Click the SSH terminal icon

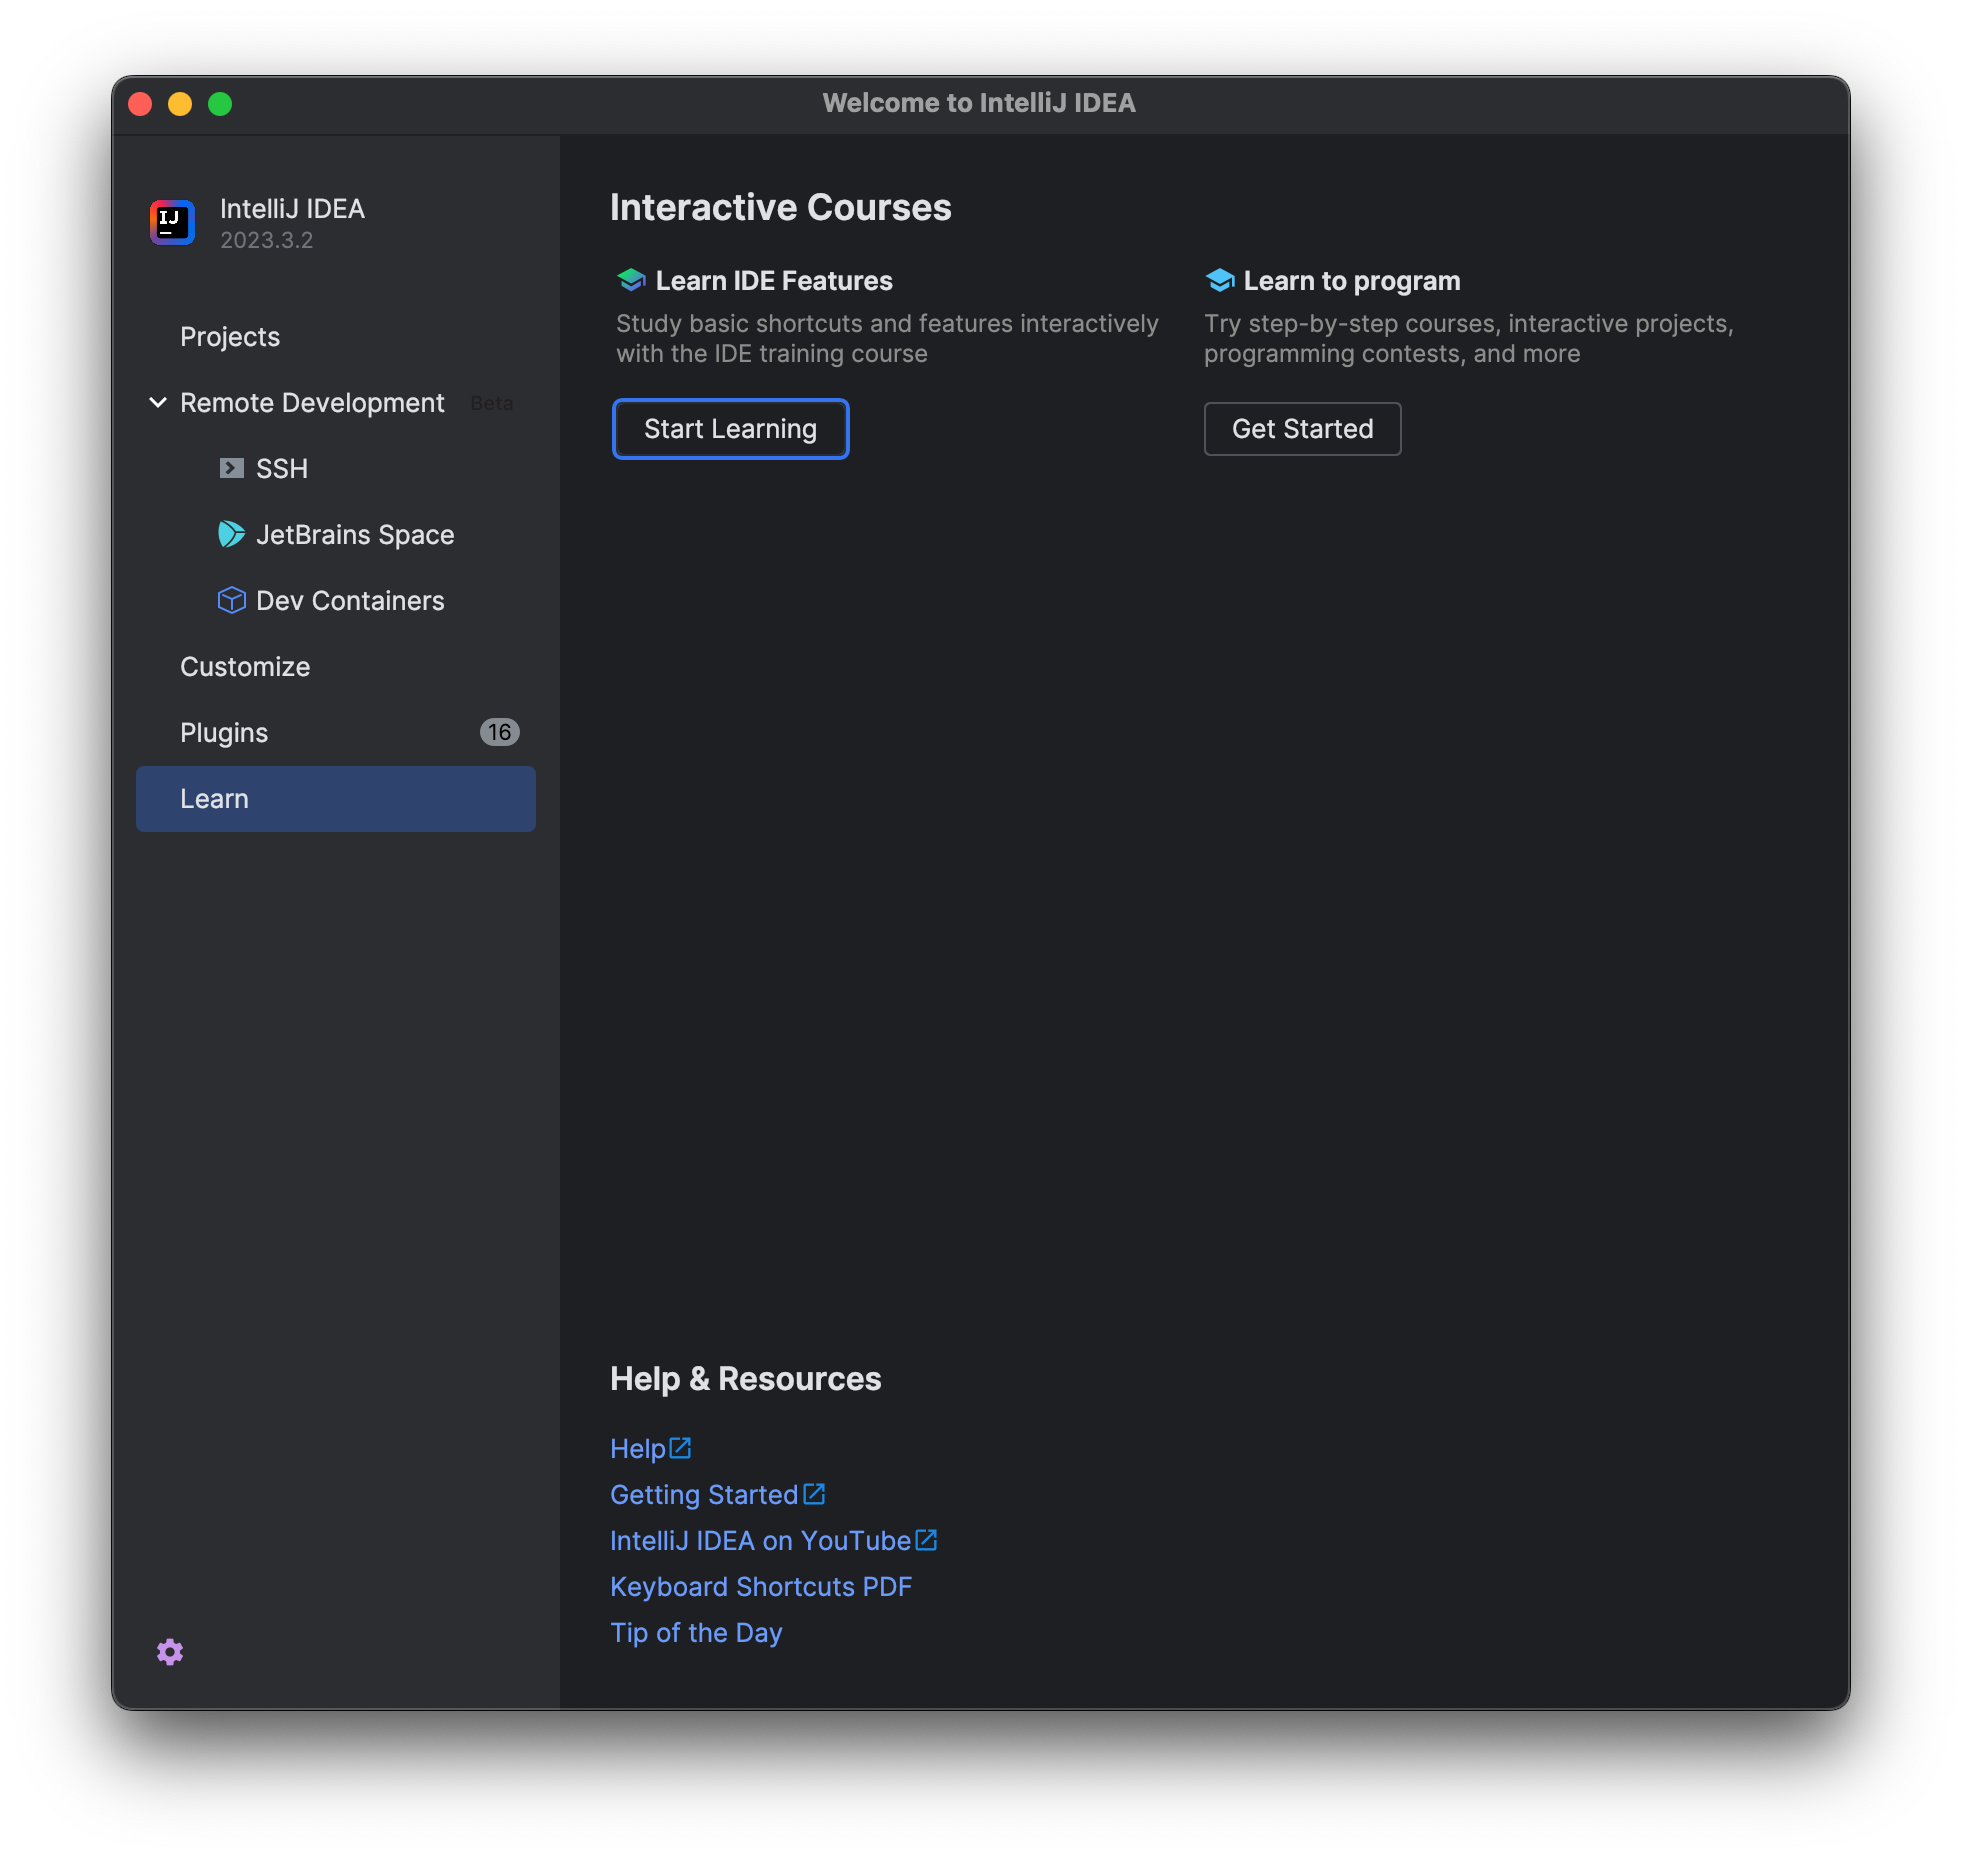point(231,468)
